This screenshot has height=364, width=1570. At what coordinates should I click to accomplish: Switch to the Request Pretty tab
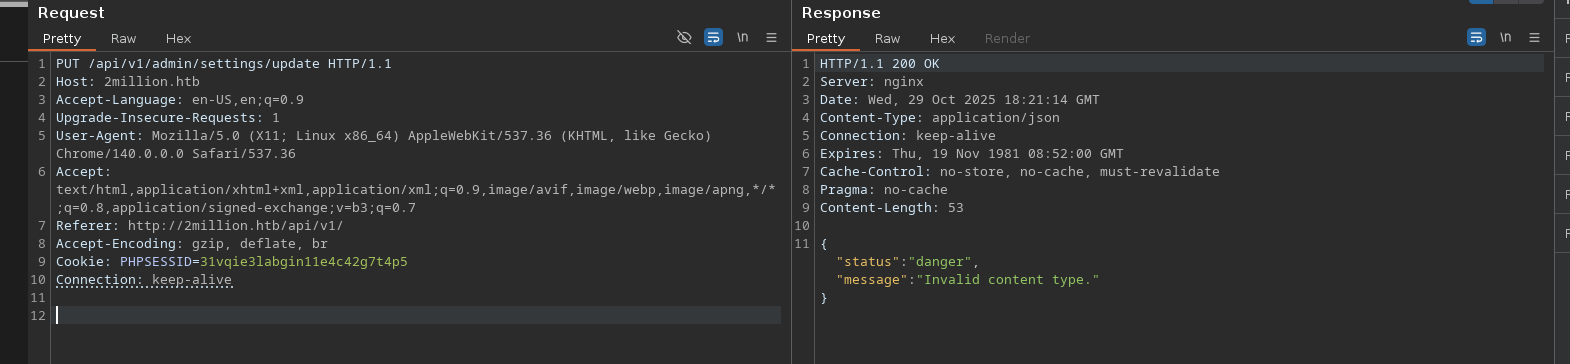click(62, 38)
